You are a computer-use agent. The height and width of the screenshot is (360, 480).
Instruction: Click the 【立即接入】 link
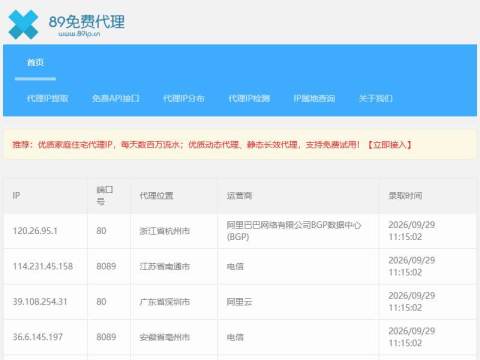pos(389,145)
